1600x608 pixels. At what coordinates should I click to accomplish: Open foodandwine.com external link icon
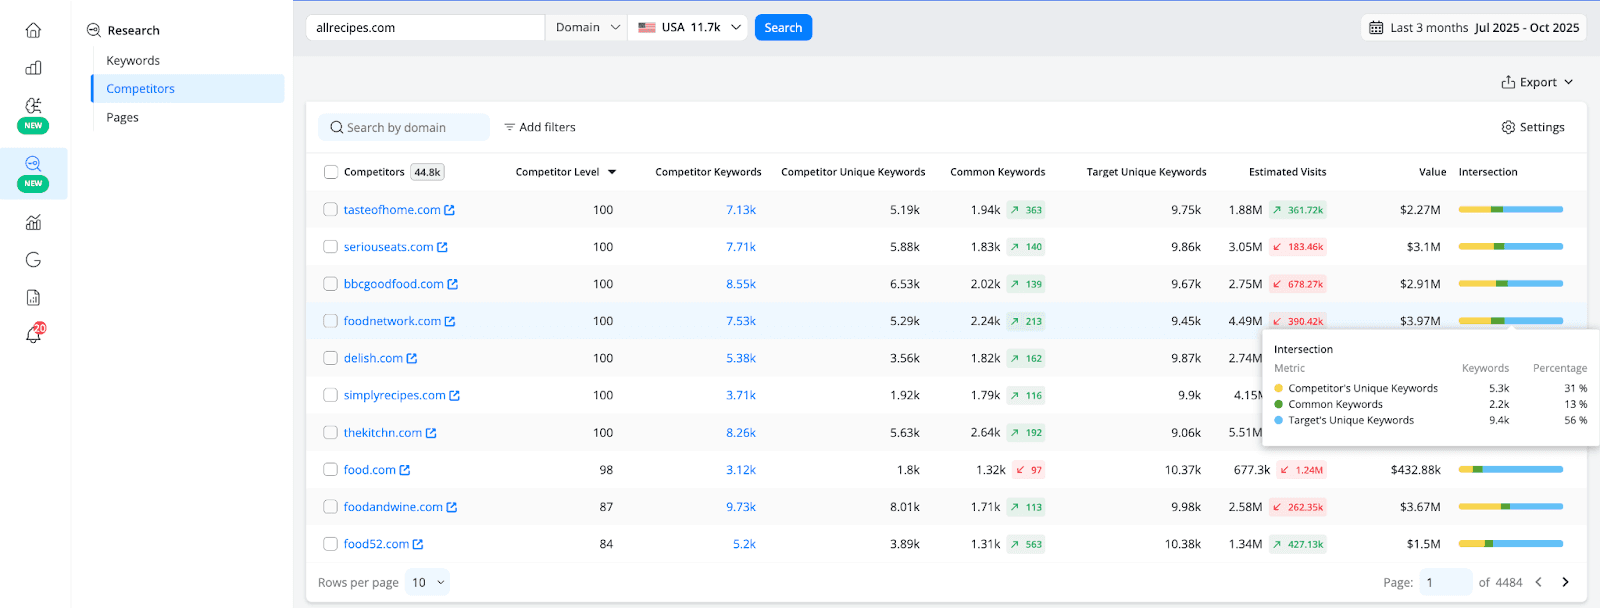(452, 507)
